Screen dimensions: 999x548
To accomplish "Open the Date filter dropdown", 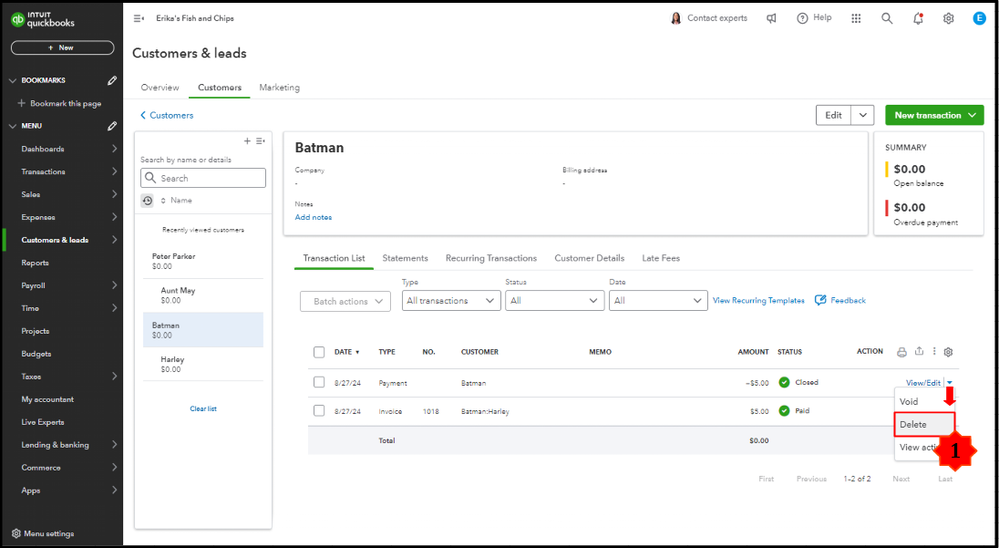I will pos(658,301).
